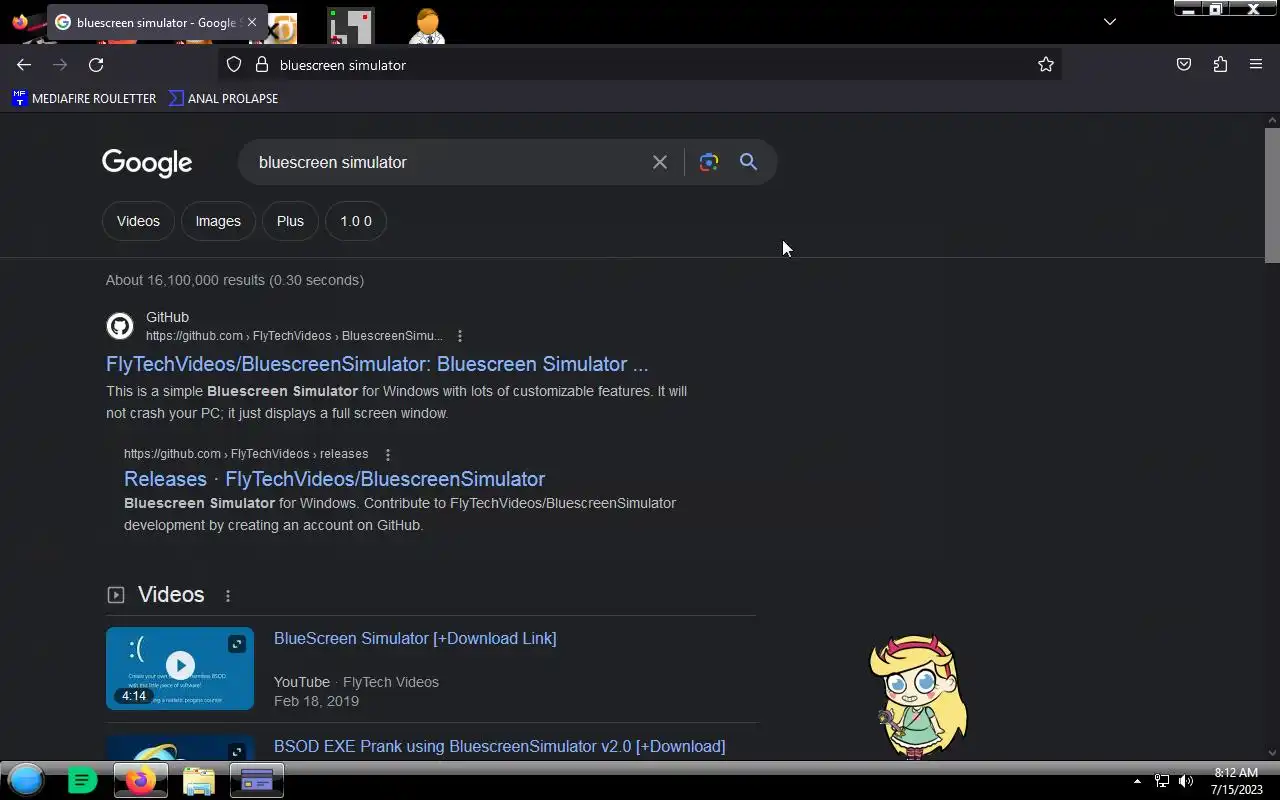1280x800 pixels.
Task: Click FlyTech Videos under first video result
Action: coord(391,682)
